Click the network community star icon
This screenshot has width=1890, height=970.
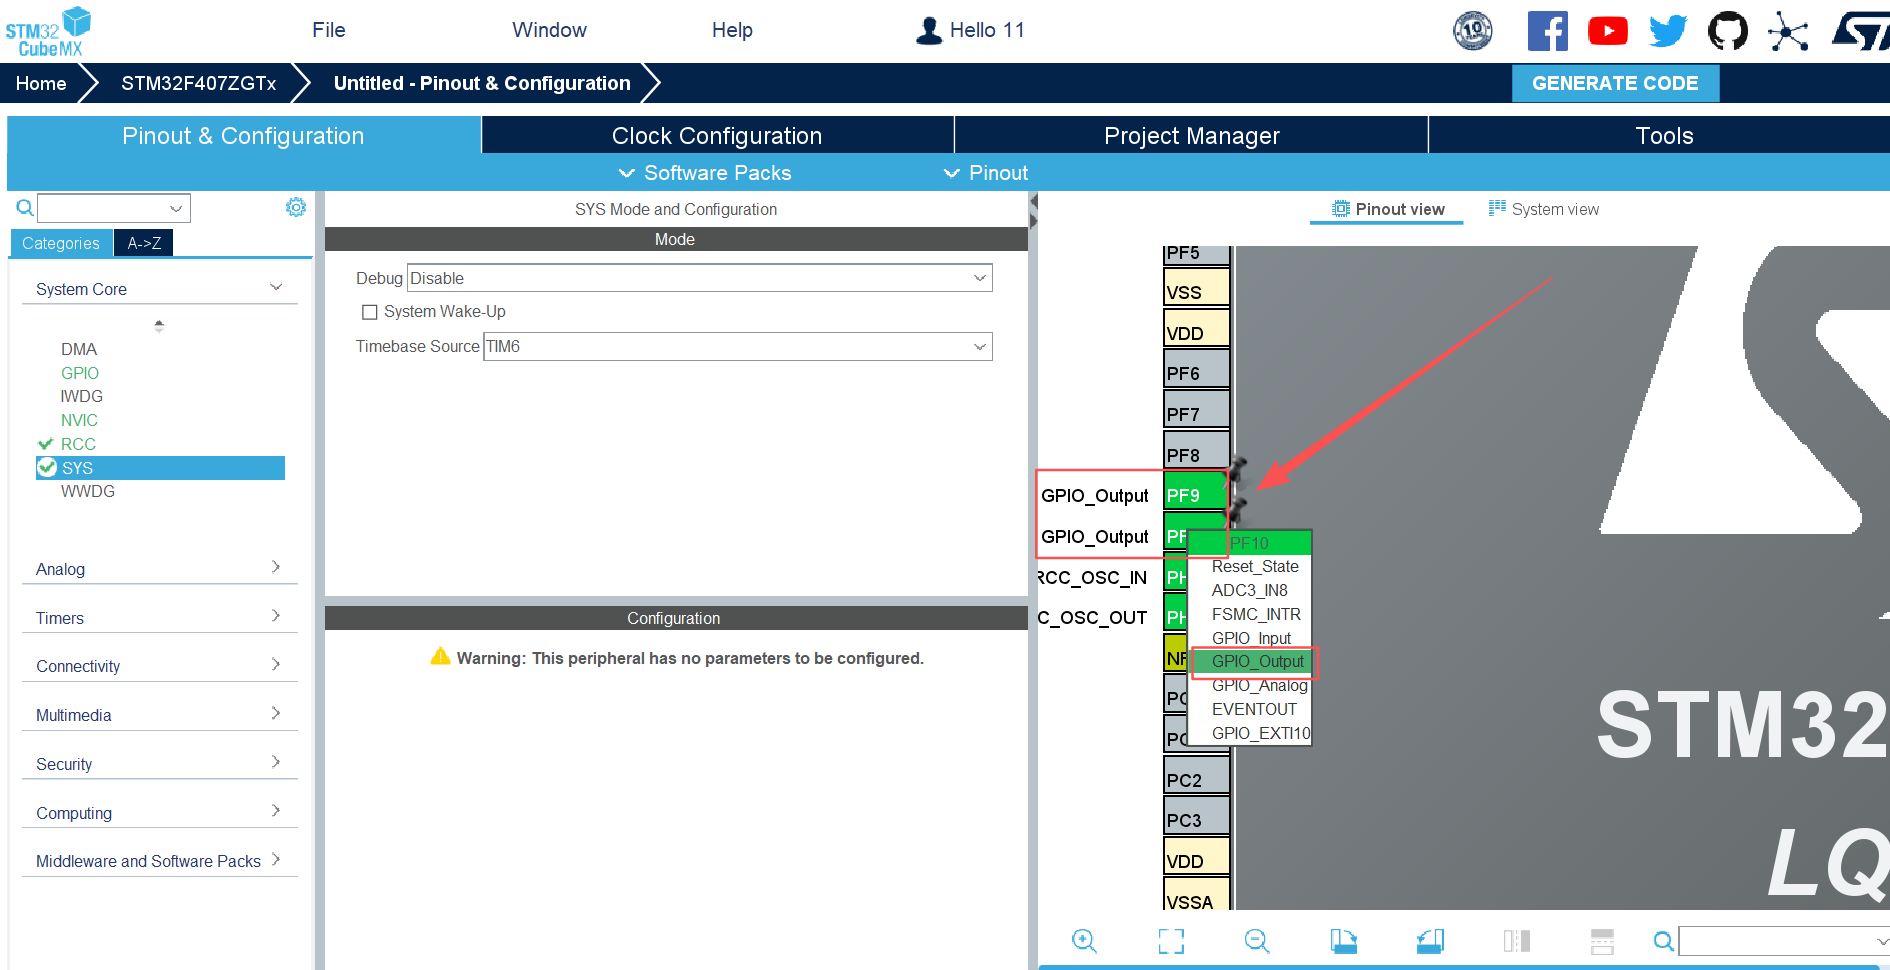coord(1788,31)
